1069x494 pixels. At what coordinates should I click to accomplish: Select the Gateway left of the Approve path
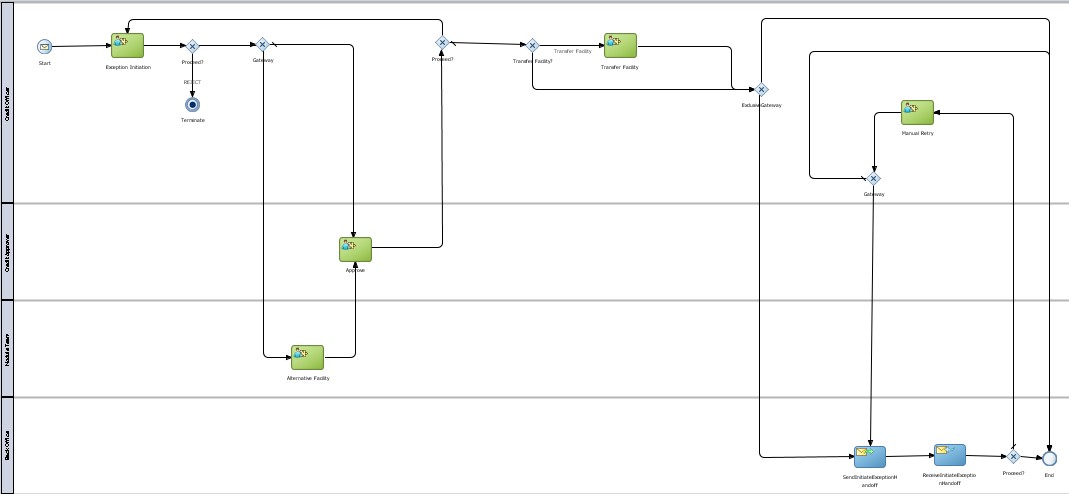(x=262, y=45)
